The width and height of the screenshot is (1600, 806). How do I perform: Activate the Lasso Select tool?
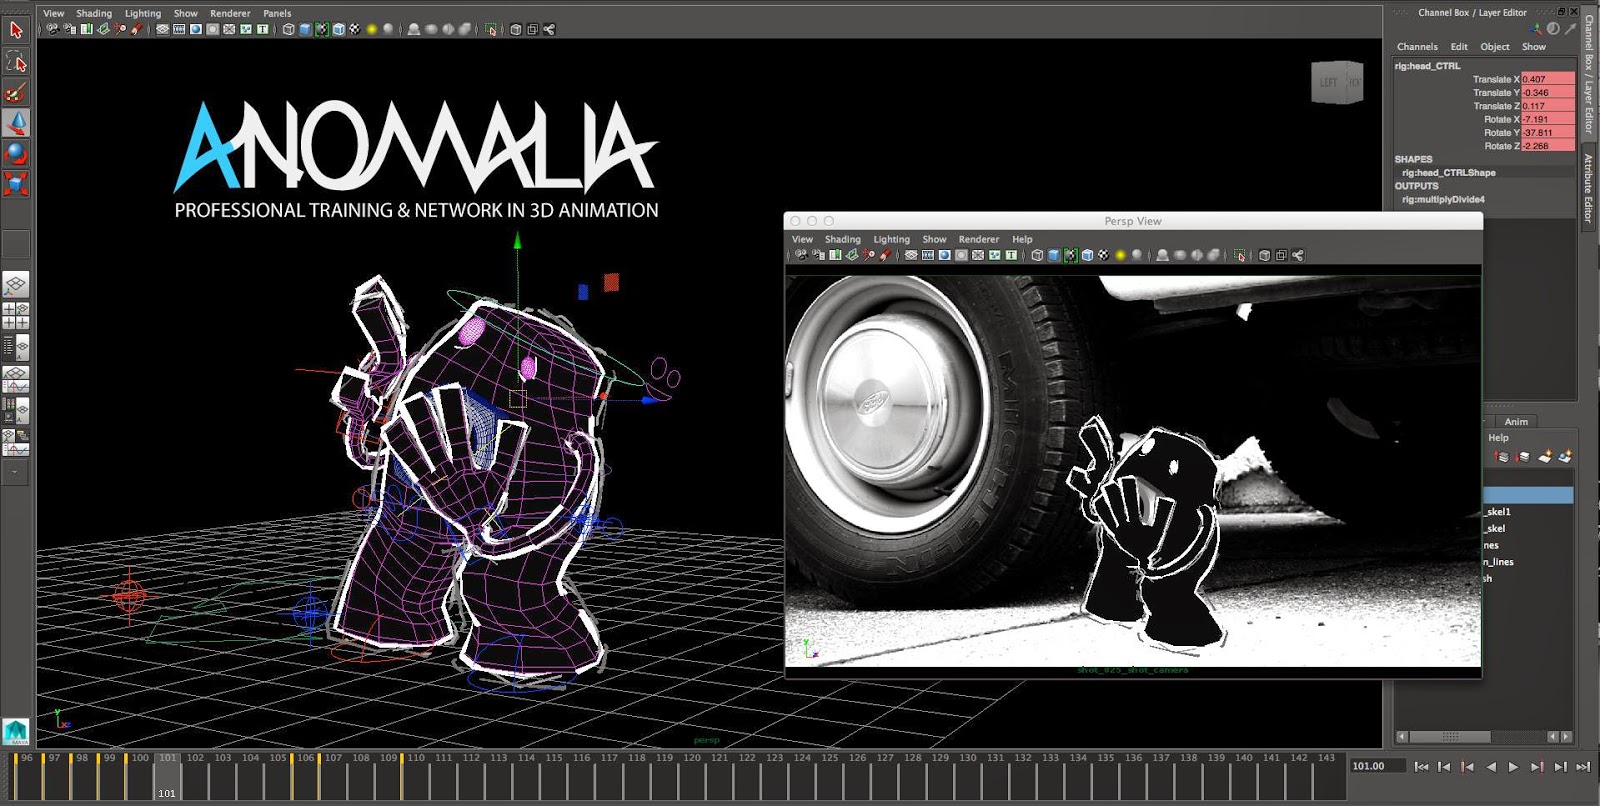(x=16, y=62)
